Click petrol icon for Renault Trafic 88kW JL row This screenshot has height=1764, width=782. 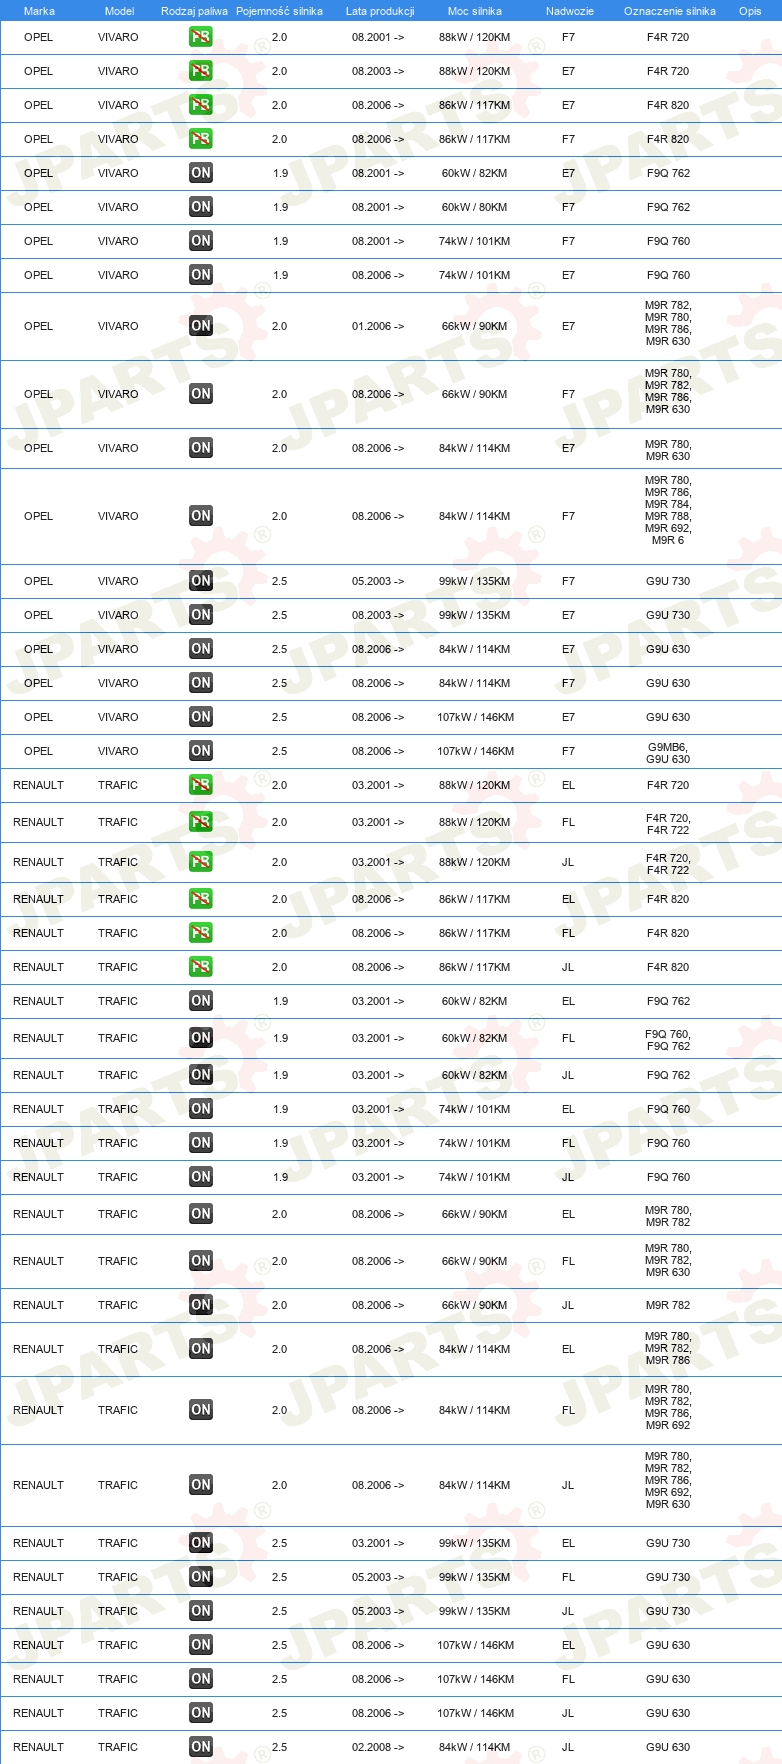click(x=201, y=862)
